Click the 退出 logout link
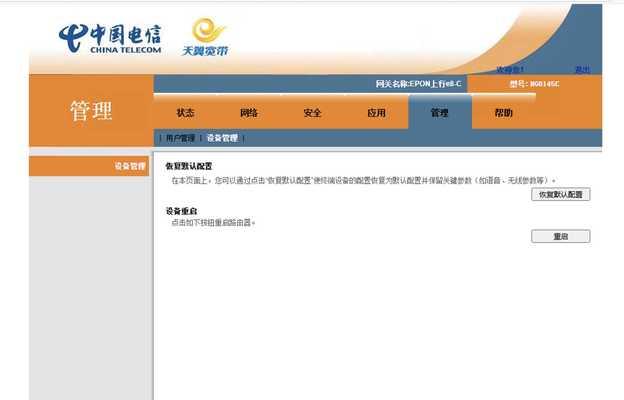The image size is (624, 400). tap(583, 70)
